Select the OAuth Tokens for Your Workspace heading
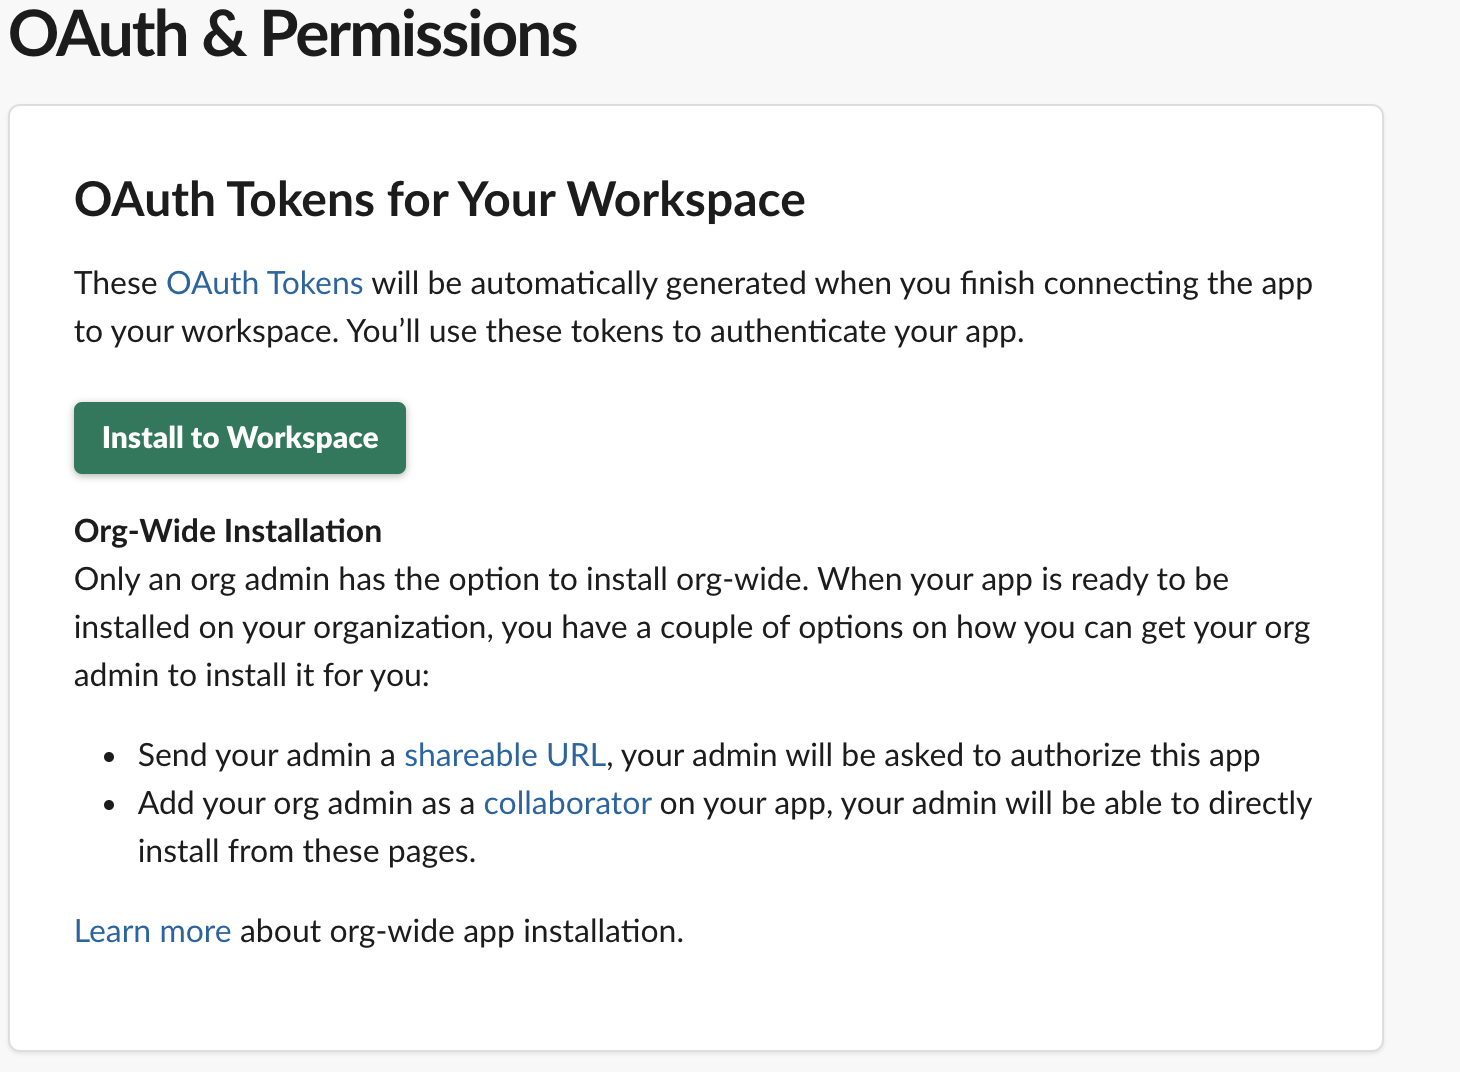This screenshot has width=1460, height=1072. point(439,199)
